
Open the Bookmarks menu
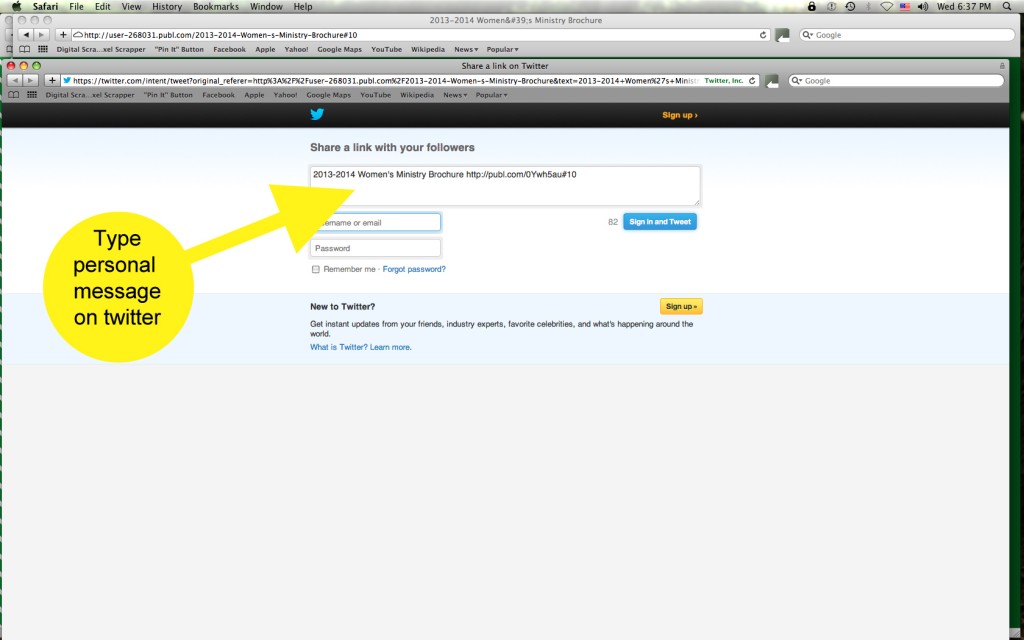tap(216, 7)
